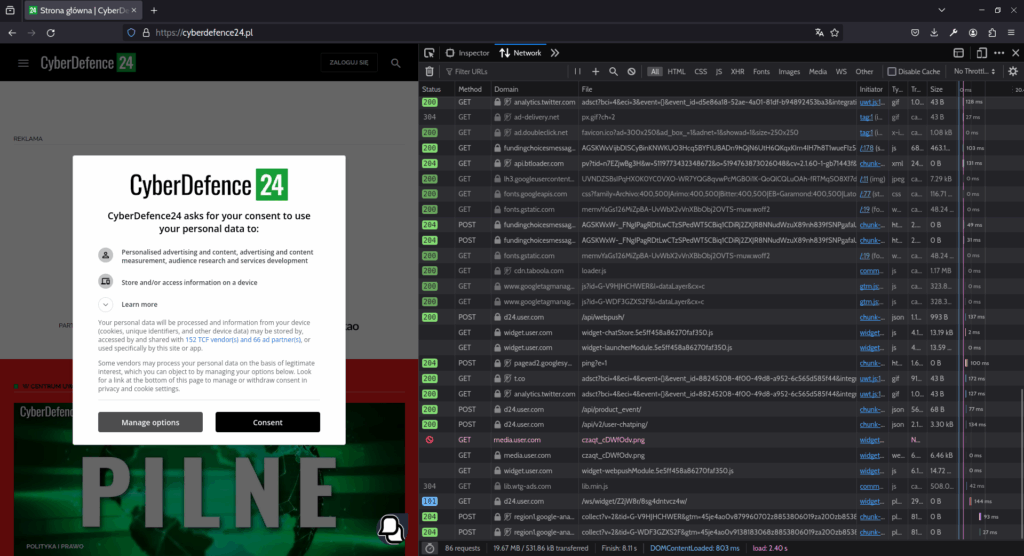Click the Consent button
The width and height of the screenshot is (1024, 556).
(268, 422)
